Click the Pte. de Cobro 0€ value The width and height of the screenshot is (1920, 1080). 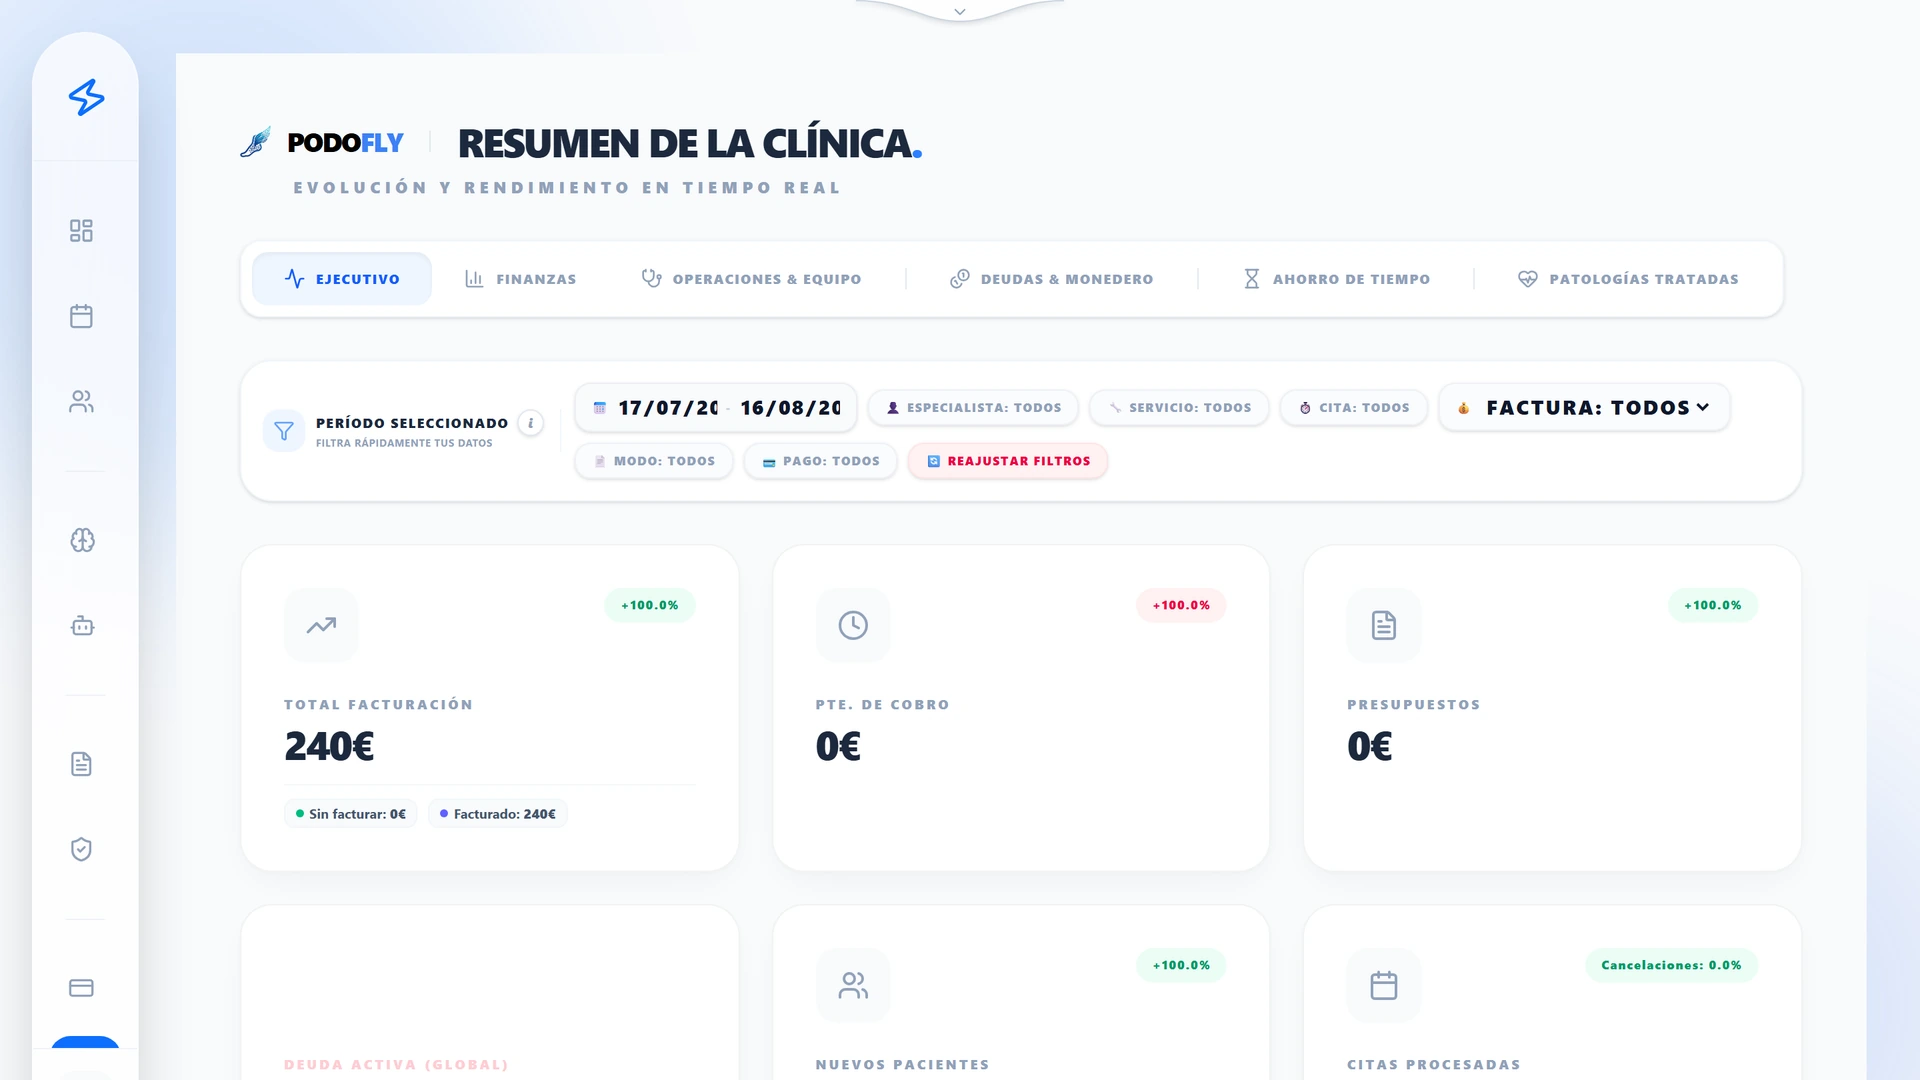838,746
